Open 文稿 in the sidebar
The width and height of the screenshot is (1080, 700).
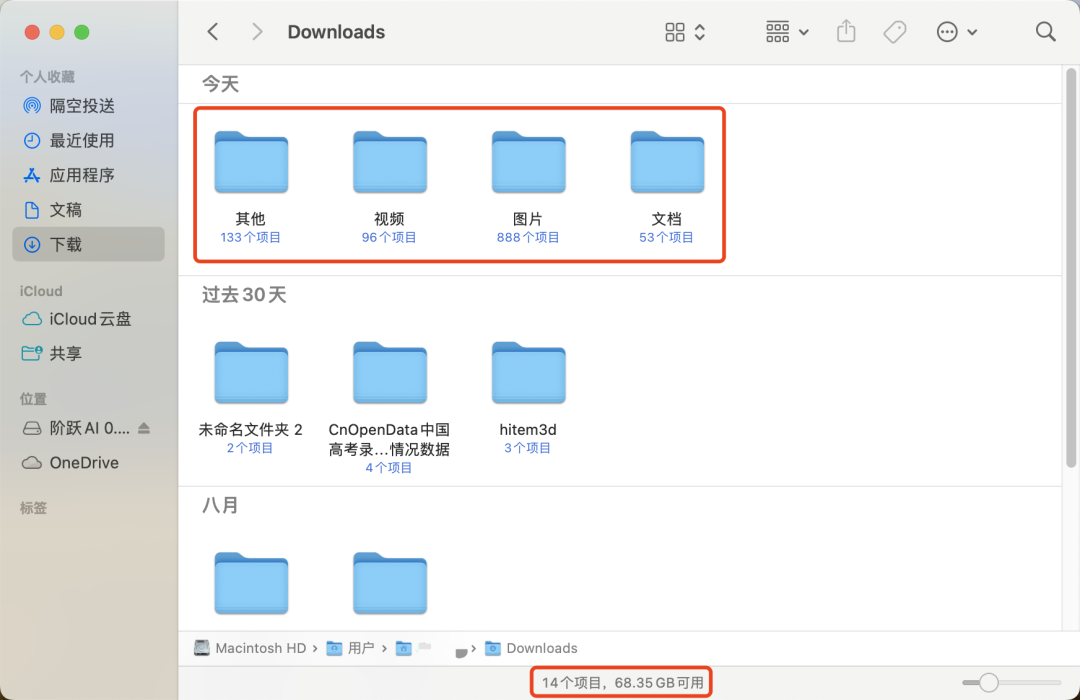[x=89, y=209]
